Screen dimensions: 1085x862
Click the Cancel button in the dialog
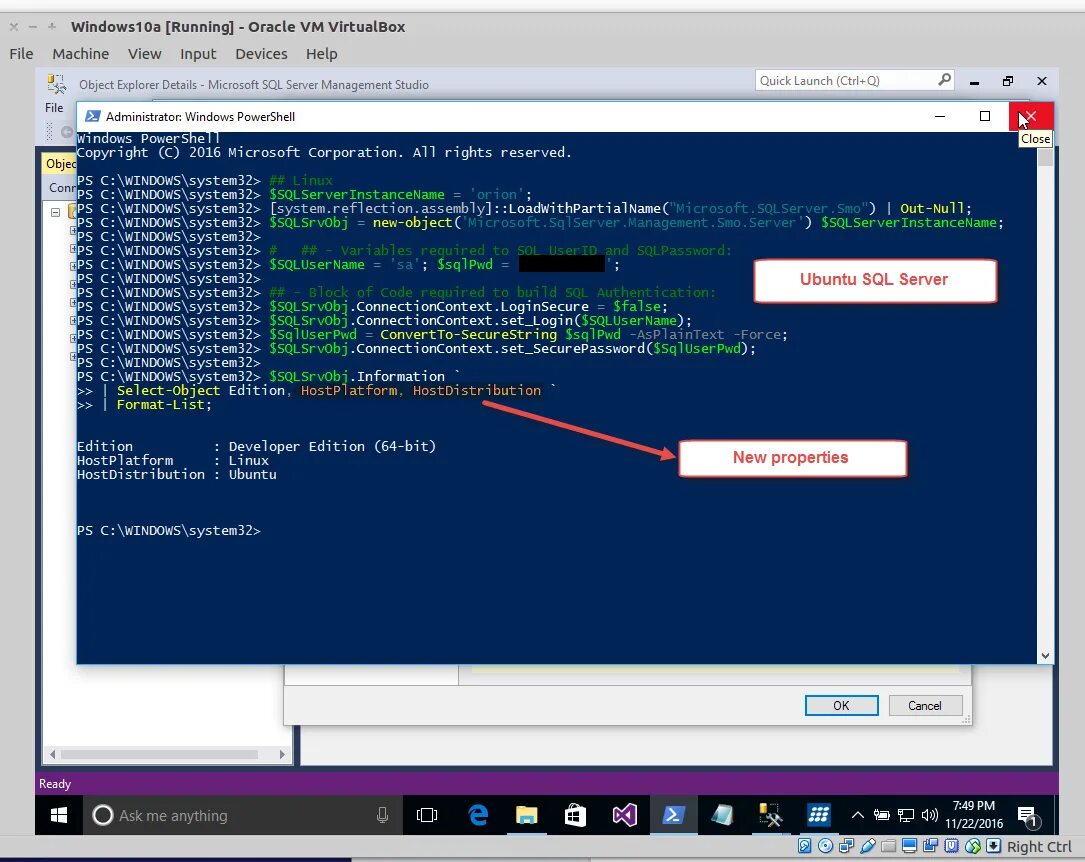925,705
